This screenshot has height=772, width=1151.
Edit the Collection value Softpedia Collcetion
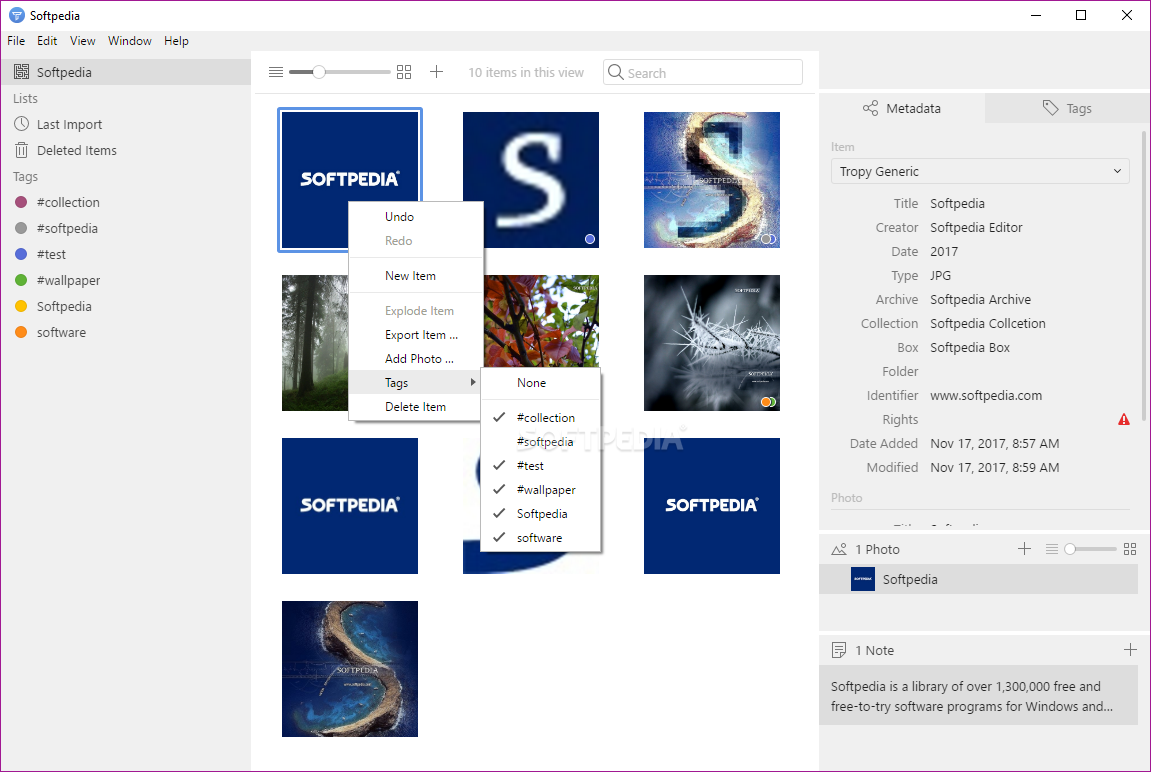click(x=987, y=324)
